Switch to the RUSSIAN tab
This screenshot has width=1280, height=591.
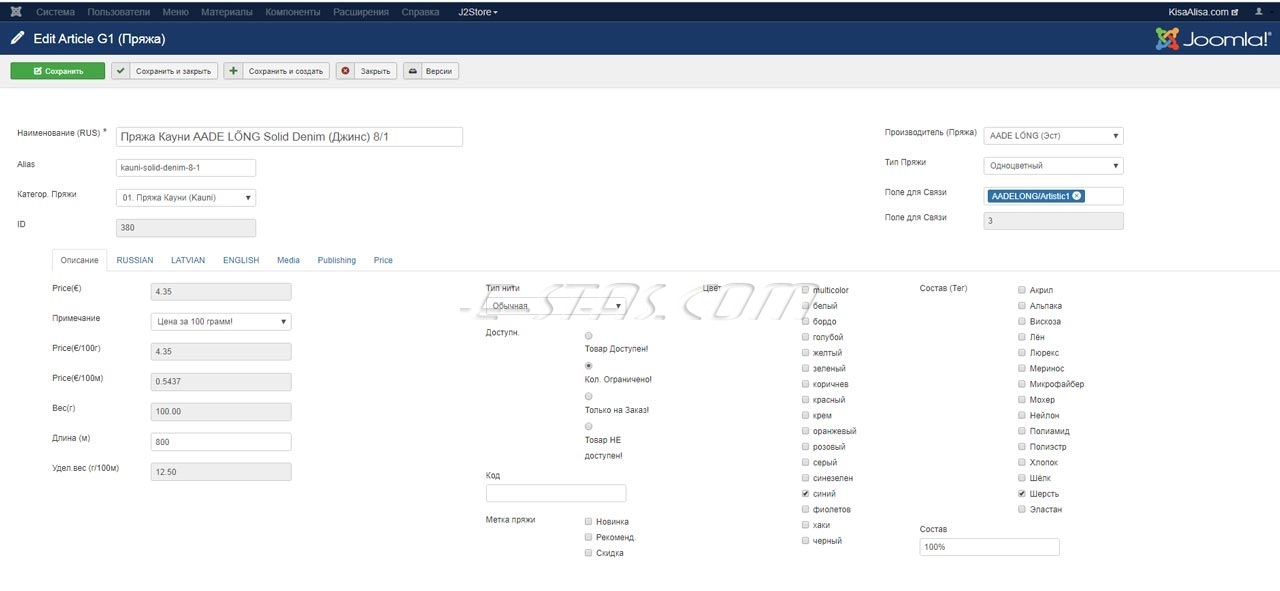click(x=135, y=260)
